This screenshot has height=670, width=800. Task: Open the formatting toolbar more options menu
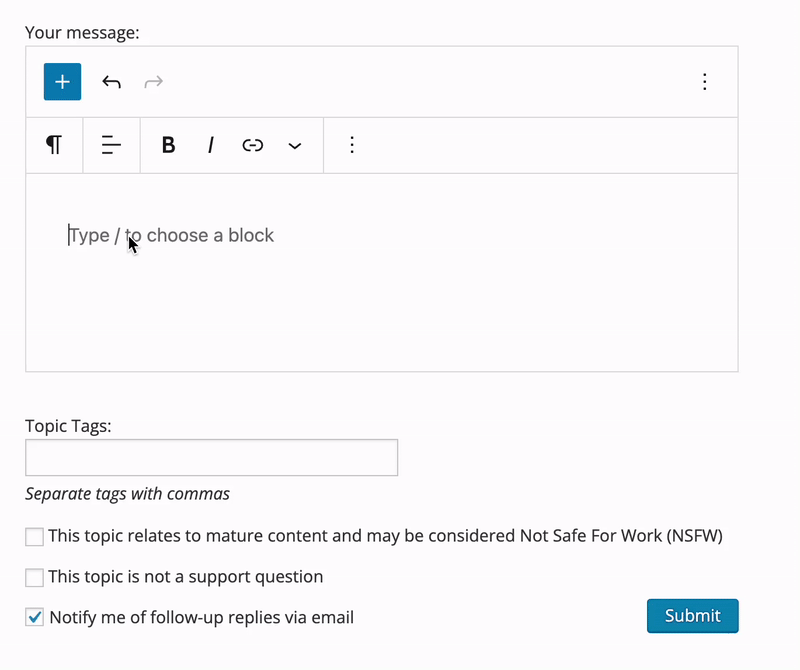click(x=352, y=144)
